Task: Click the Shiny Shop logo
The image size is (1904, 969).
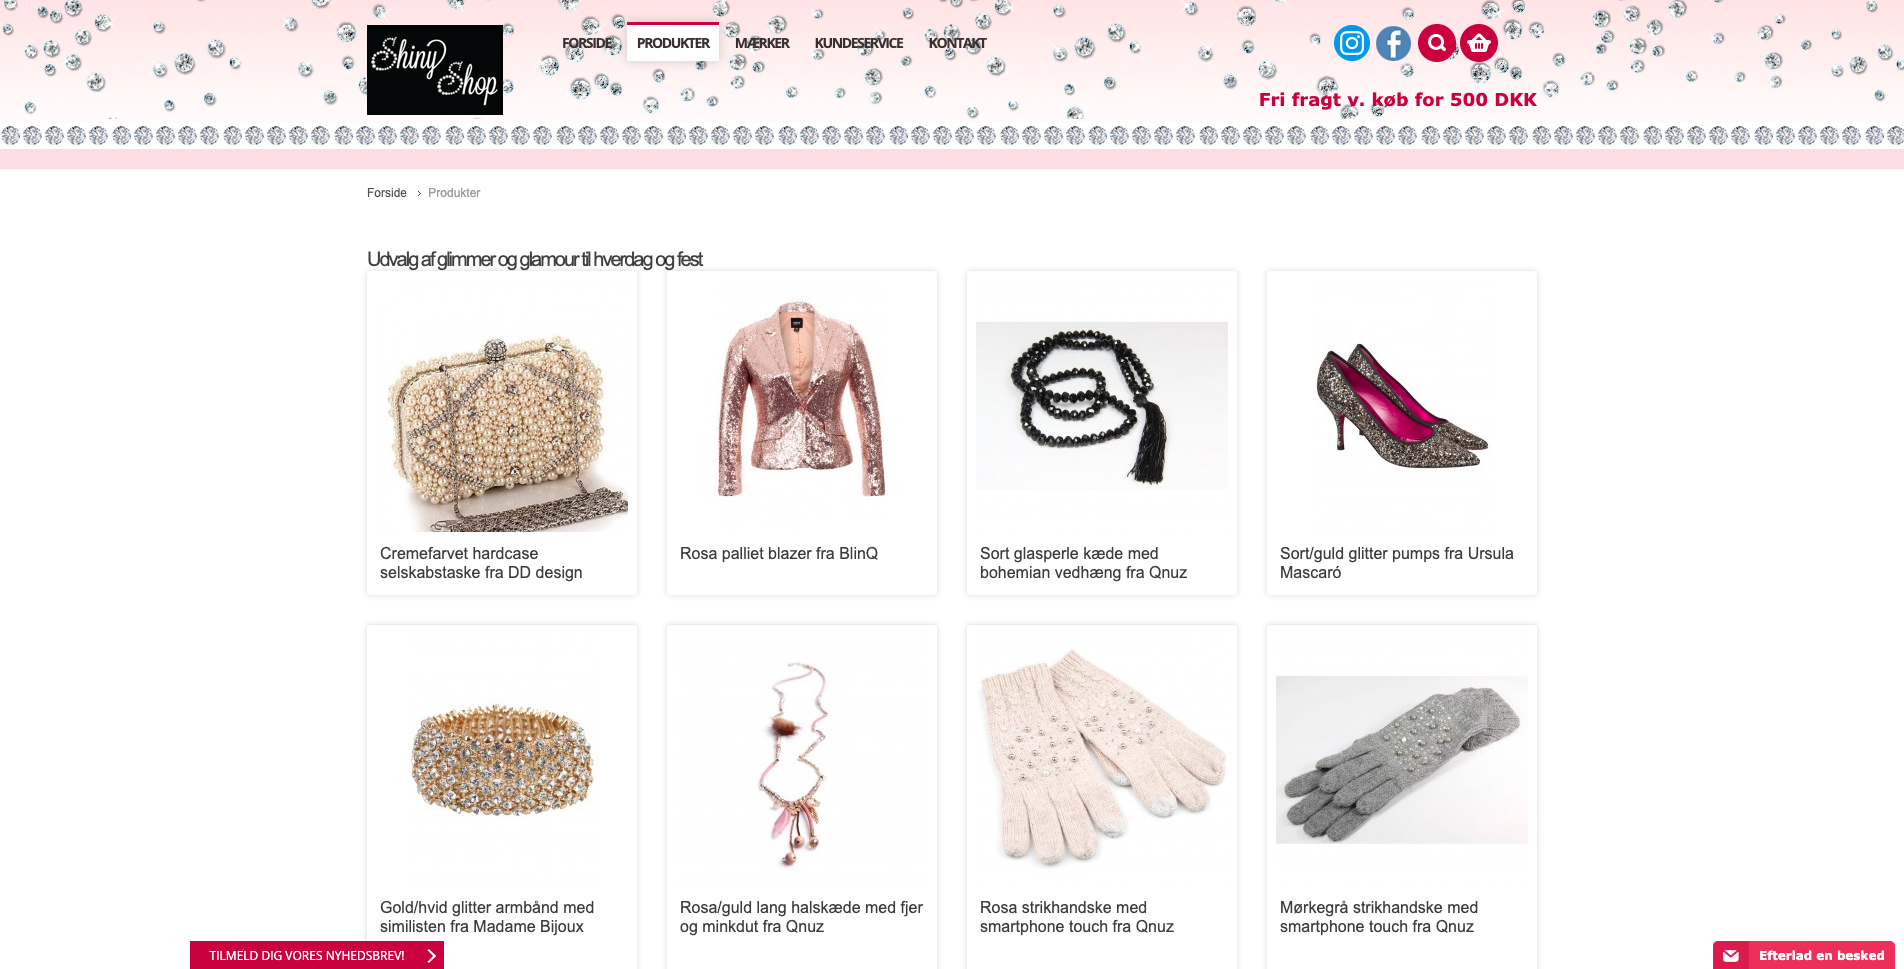Action: (x=435, y=70)
